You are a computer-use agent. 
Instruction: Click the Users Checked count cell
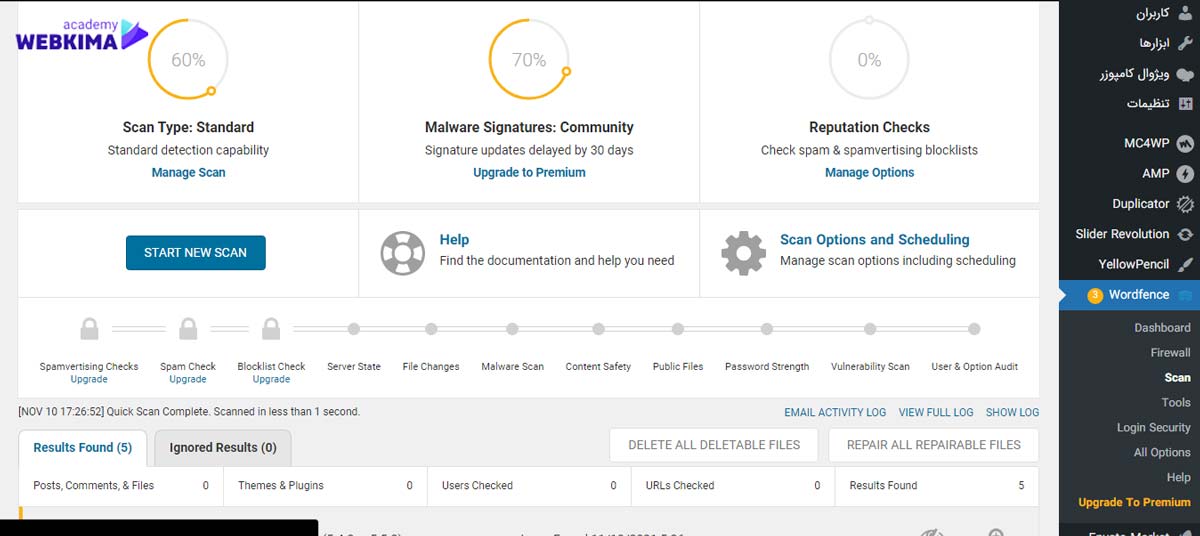pyautogui.click(x=529, y=485)
